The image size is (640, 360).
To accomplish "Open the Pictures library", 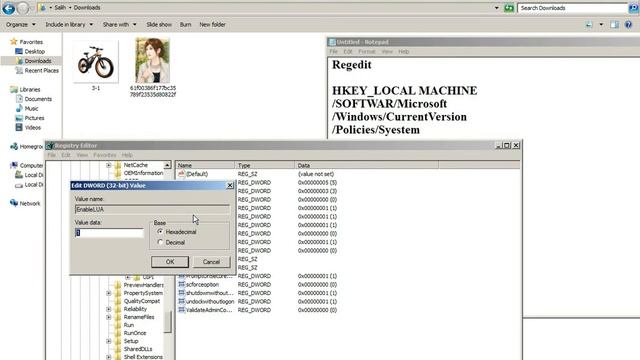I will (x=34, y=118).
